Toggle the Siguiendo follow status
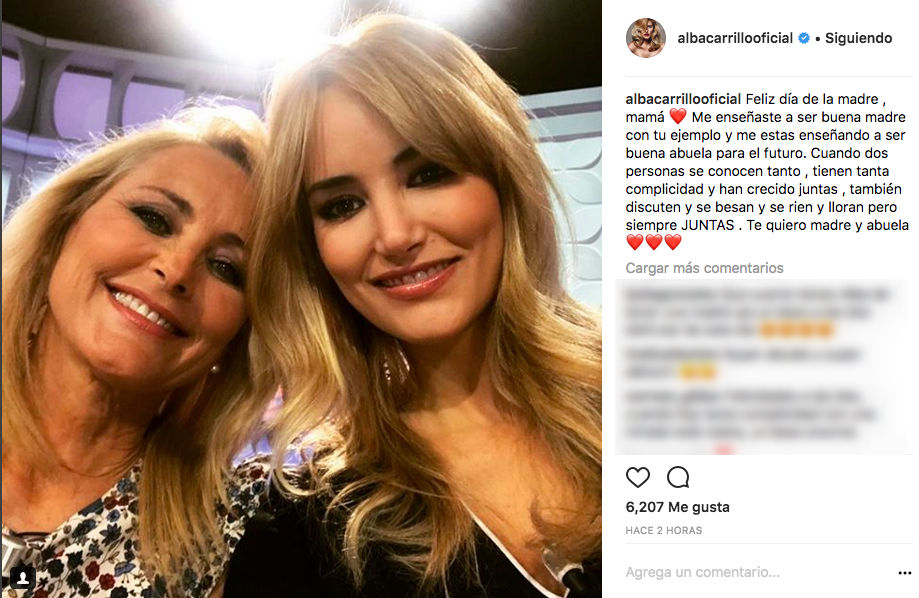The image size is (919, 598). [859, 38]
